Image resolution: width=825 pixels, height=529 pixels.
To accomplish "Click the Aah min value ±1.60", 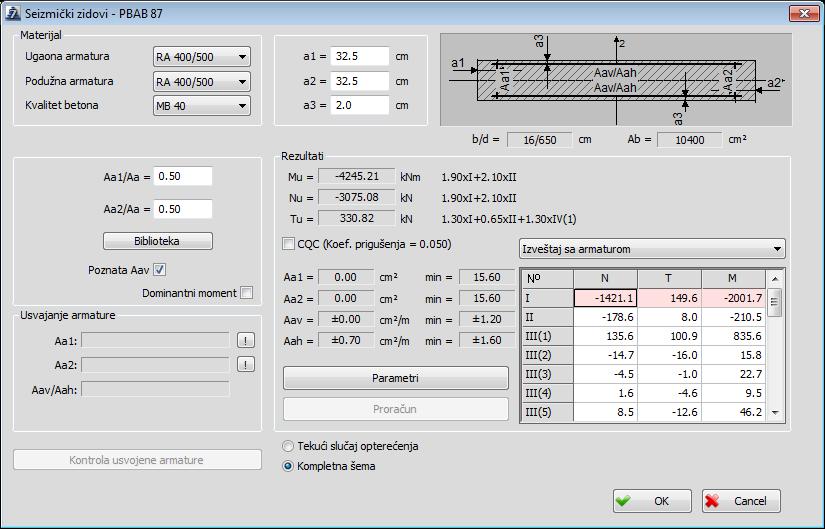I will coord(486,341).
